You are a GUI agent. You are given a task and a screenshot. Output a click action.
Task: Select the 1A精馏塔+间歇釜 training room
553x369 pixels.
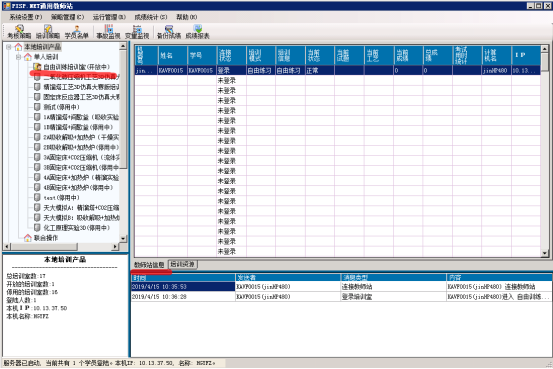pos(81,117)
